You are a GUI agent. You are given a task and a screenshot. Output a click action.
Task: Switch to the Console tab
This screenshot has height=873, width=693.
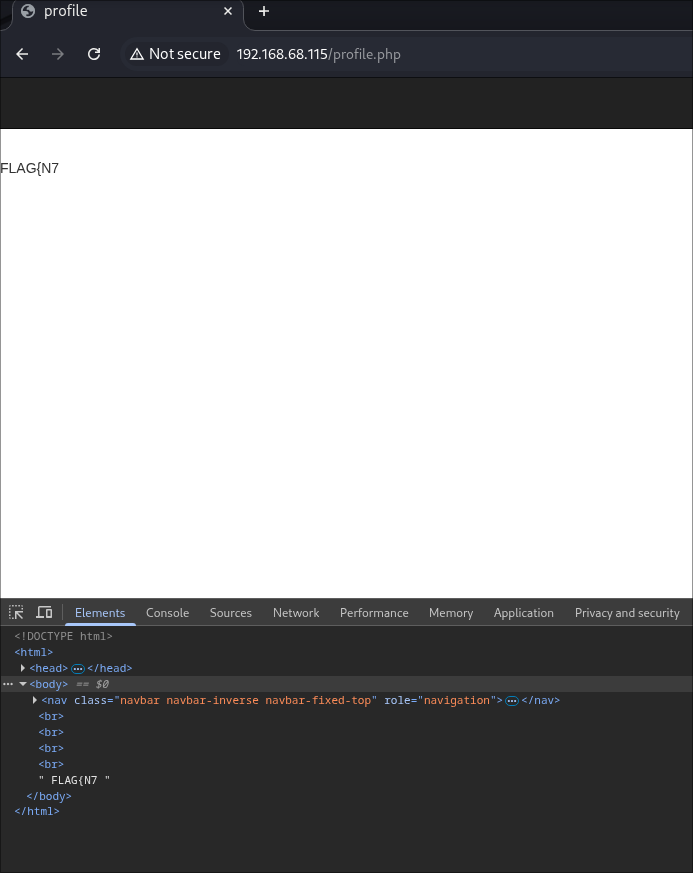(x=167, y=613)
